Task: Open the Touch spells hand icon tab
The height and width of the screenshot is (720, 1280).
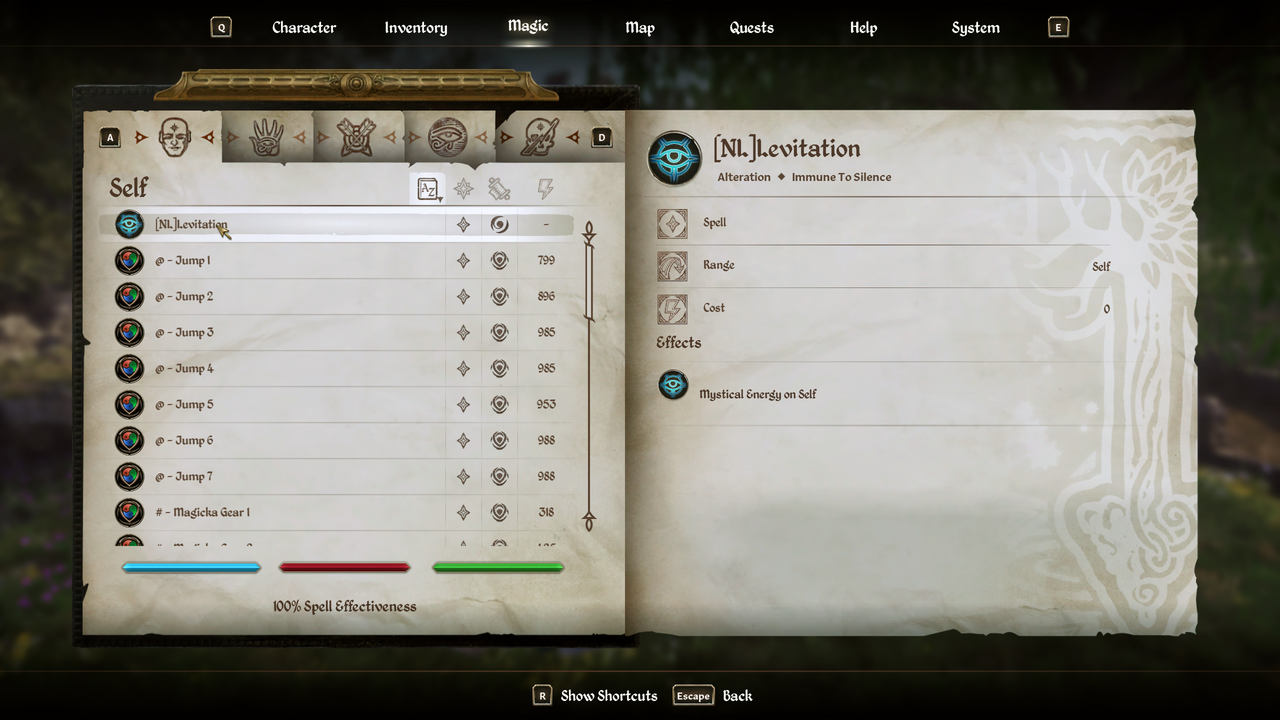Action: pyautogui.click(x=266, y=137)
